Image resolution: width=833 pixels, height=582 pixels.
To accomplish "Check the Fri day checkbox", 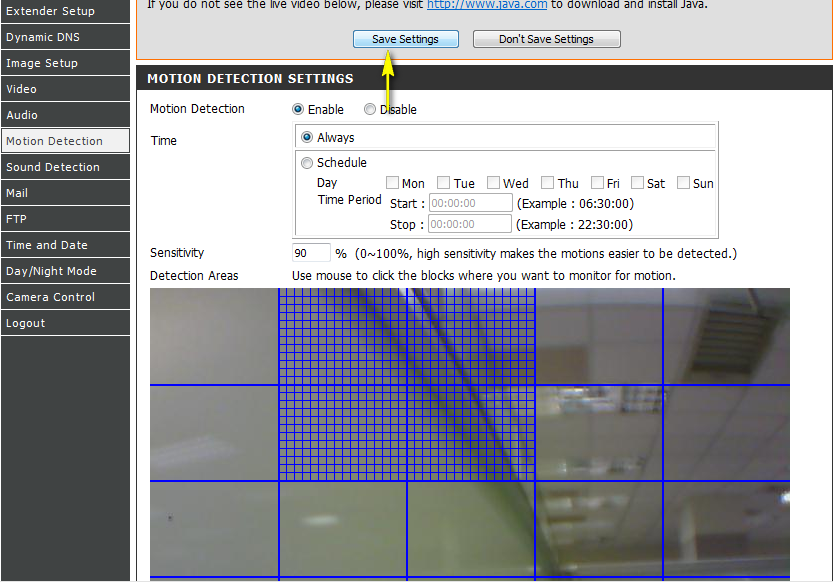I will pyautogui.click(x=598, y=183).
